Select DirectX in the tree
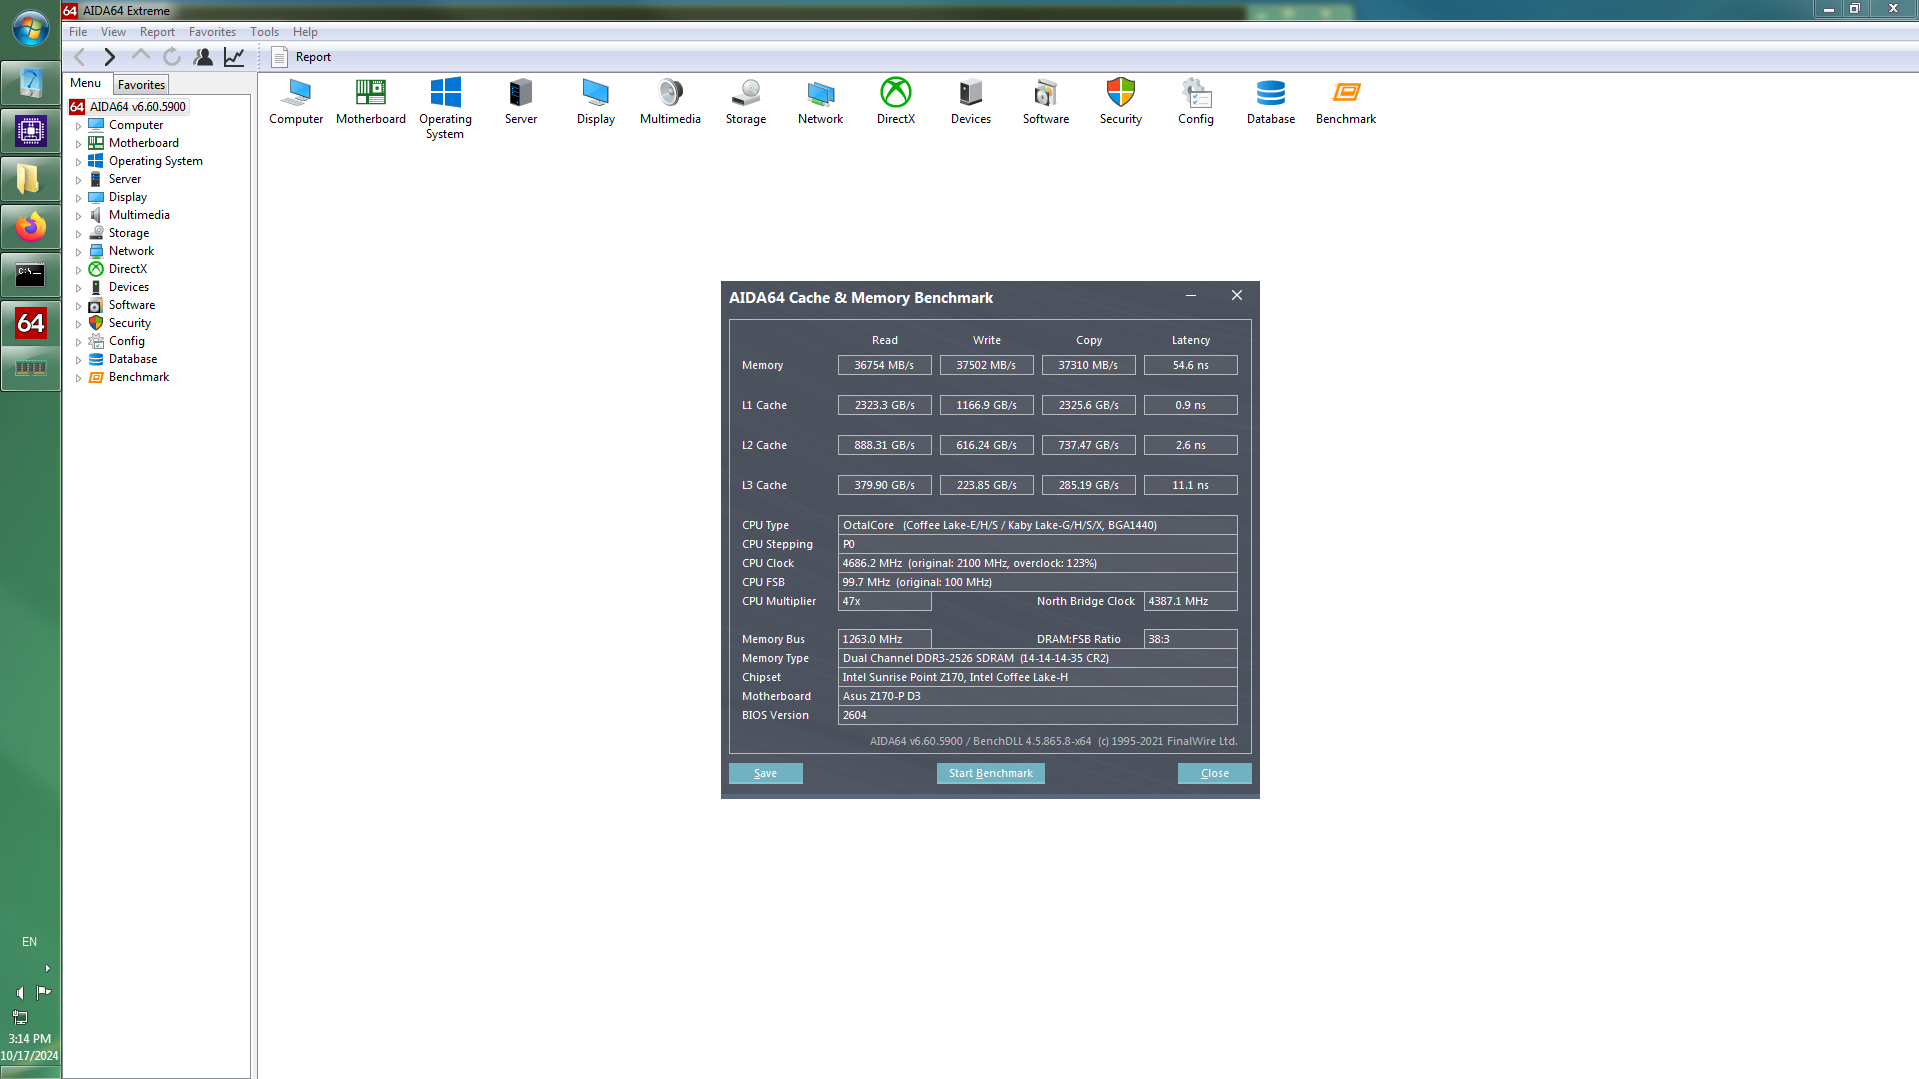 [x=128, y=269]
